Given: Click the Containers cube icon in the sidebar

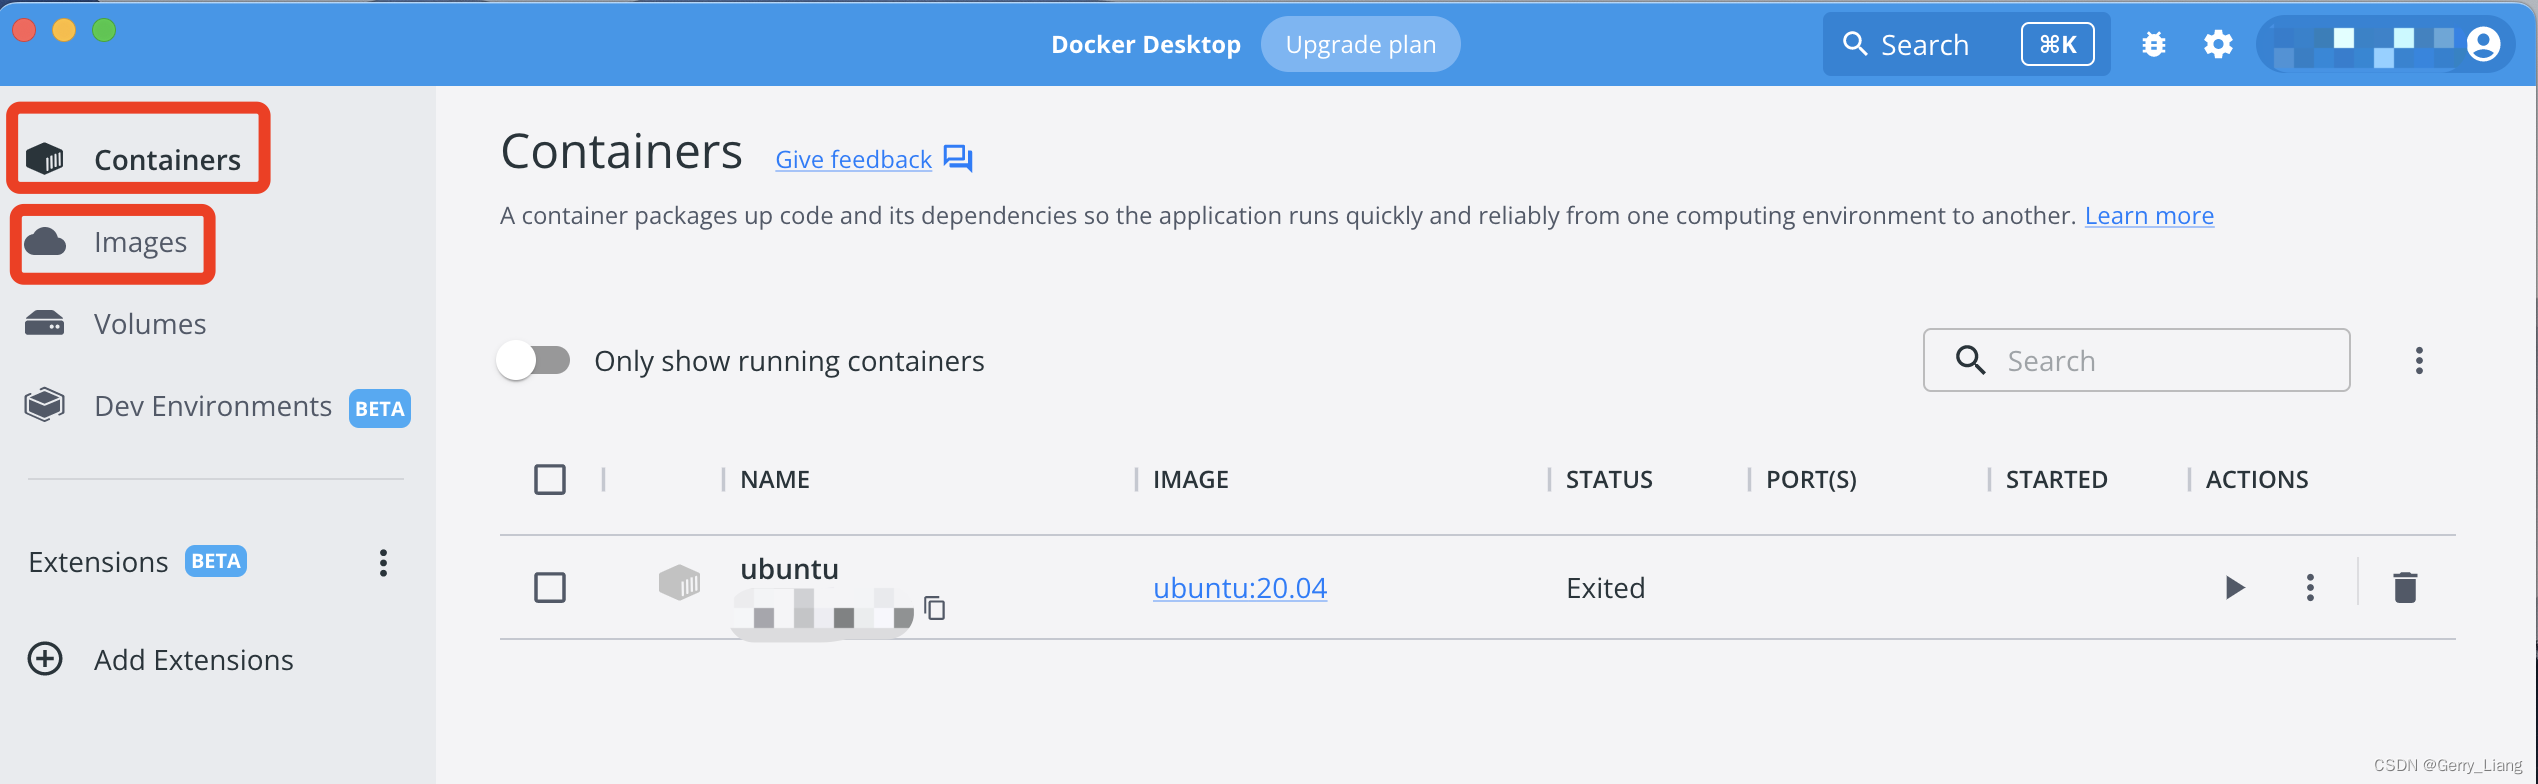Looking at the screenshot, I should tap(45, 159).
